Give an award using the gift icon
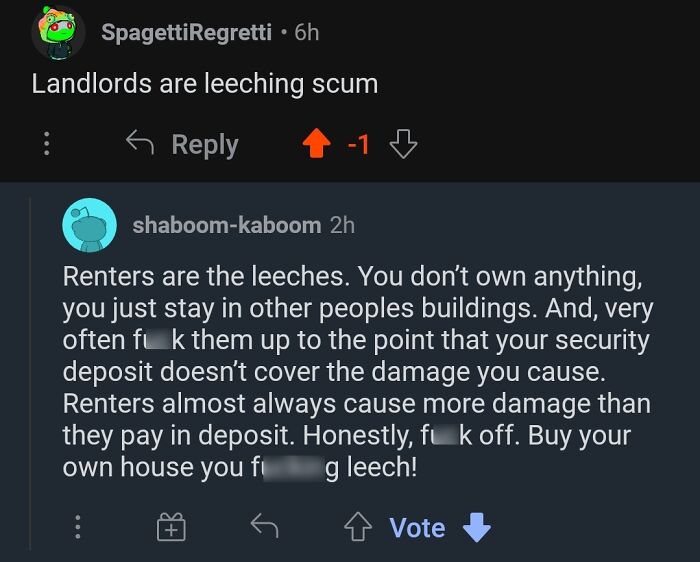This screenshot has width=700, height=562. (x=171, y=527)
